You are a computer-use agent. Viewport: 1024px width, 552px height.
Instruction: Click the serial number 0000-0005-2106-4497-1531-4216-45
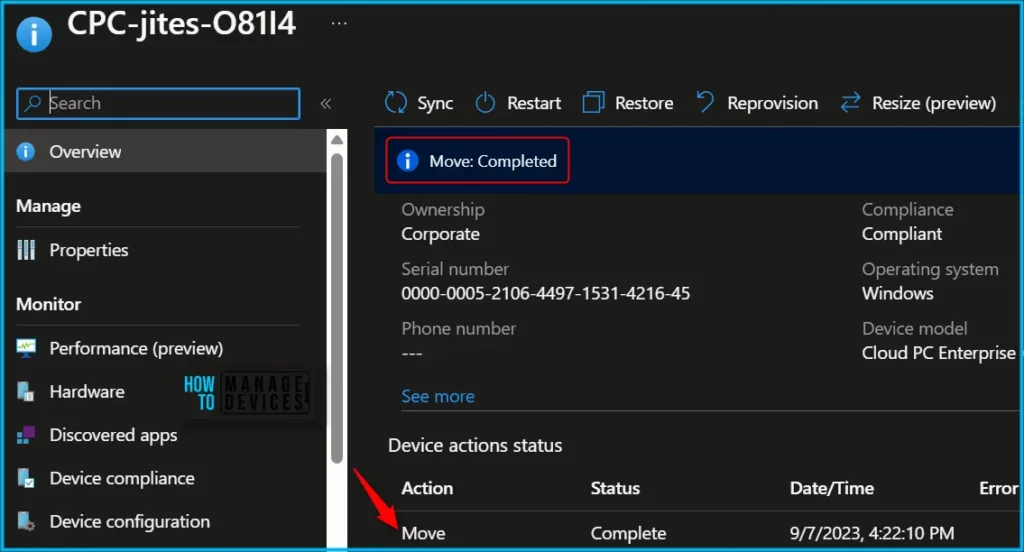545,293
